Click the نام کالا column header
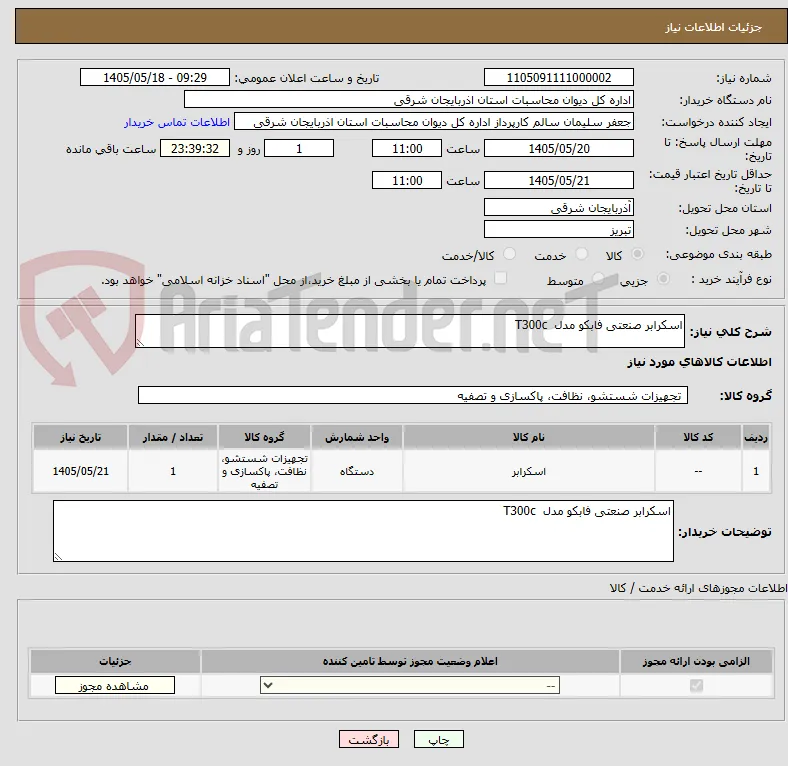Viewport: 788px width, 766px height. (x=529, y=437)
